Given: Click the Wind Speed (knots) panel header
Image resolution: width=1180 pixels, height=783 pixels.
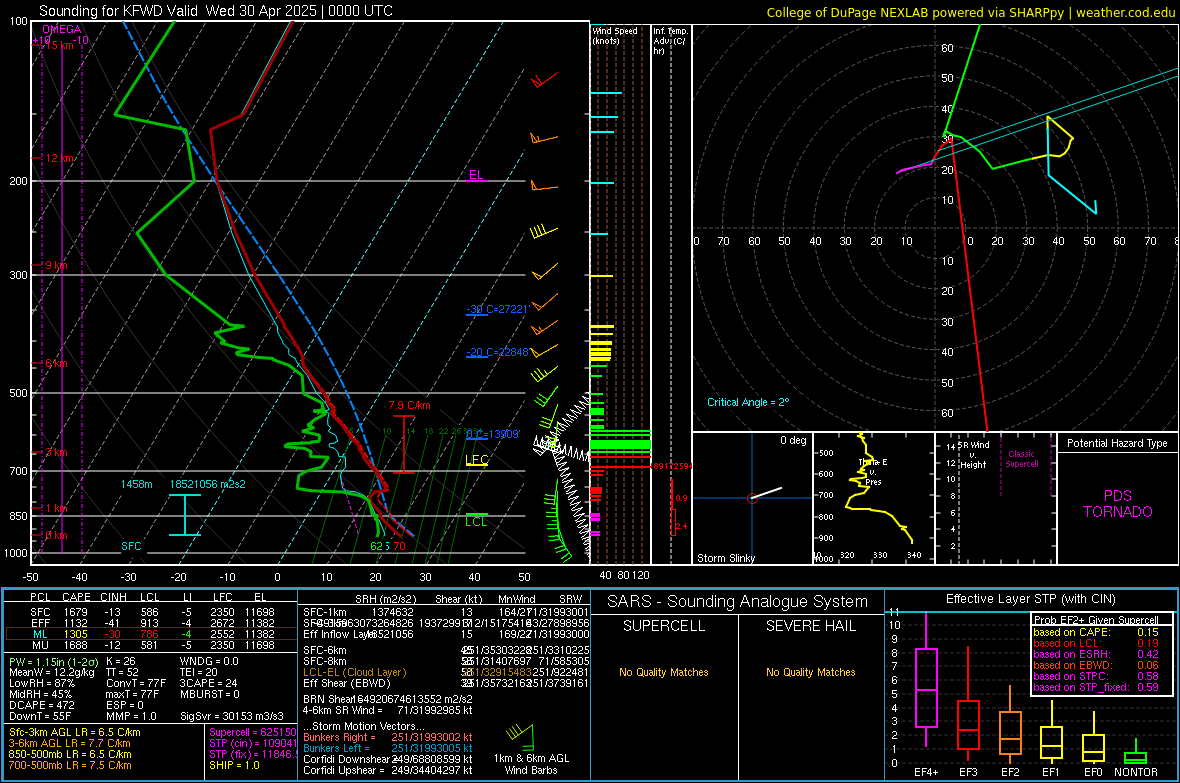Looking at the screenshot, I should pos(615,35).
